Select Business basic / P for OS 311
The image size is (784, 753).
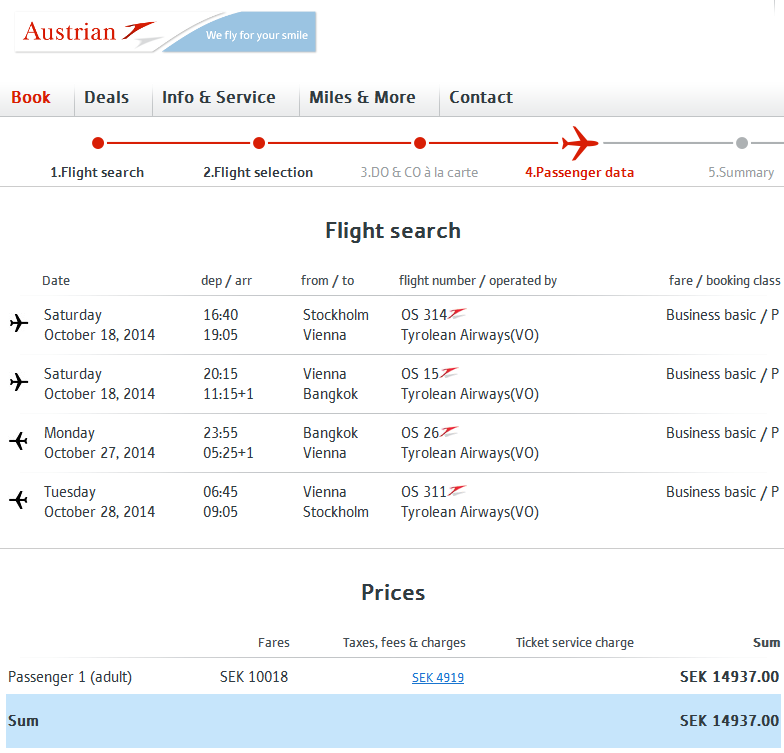(722, 492)
